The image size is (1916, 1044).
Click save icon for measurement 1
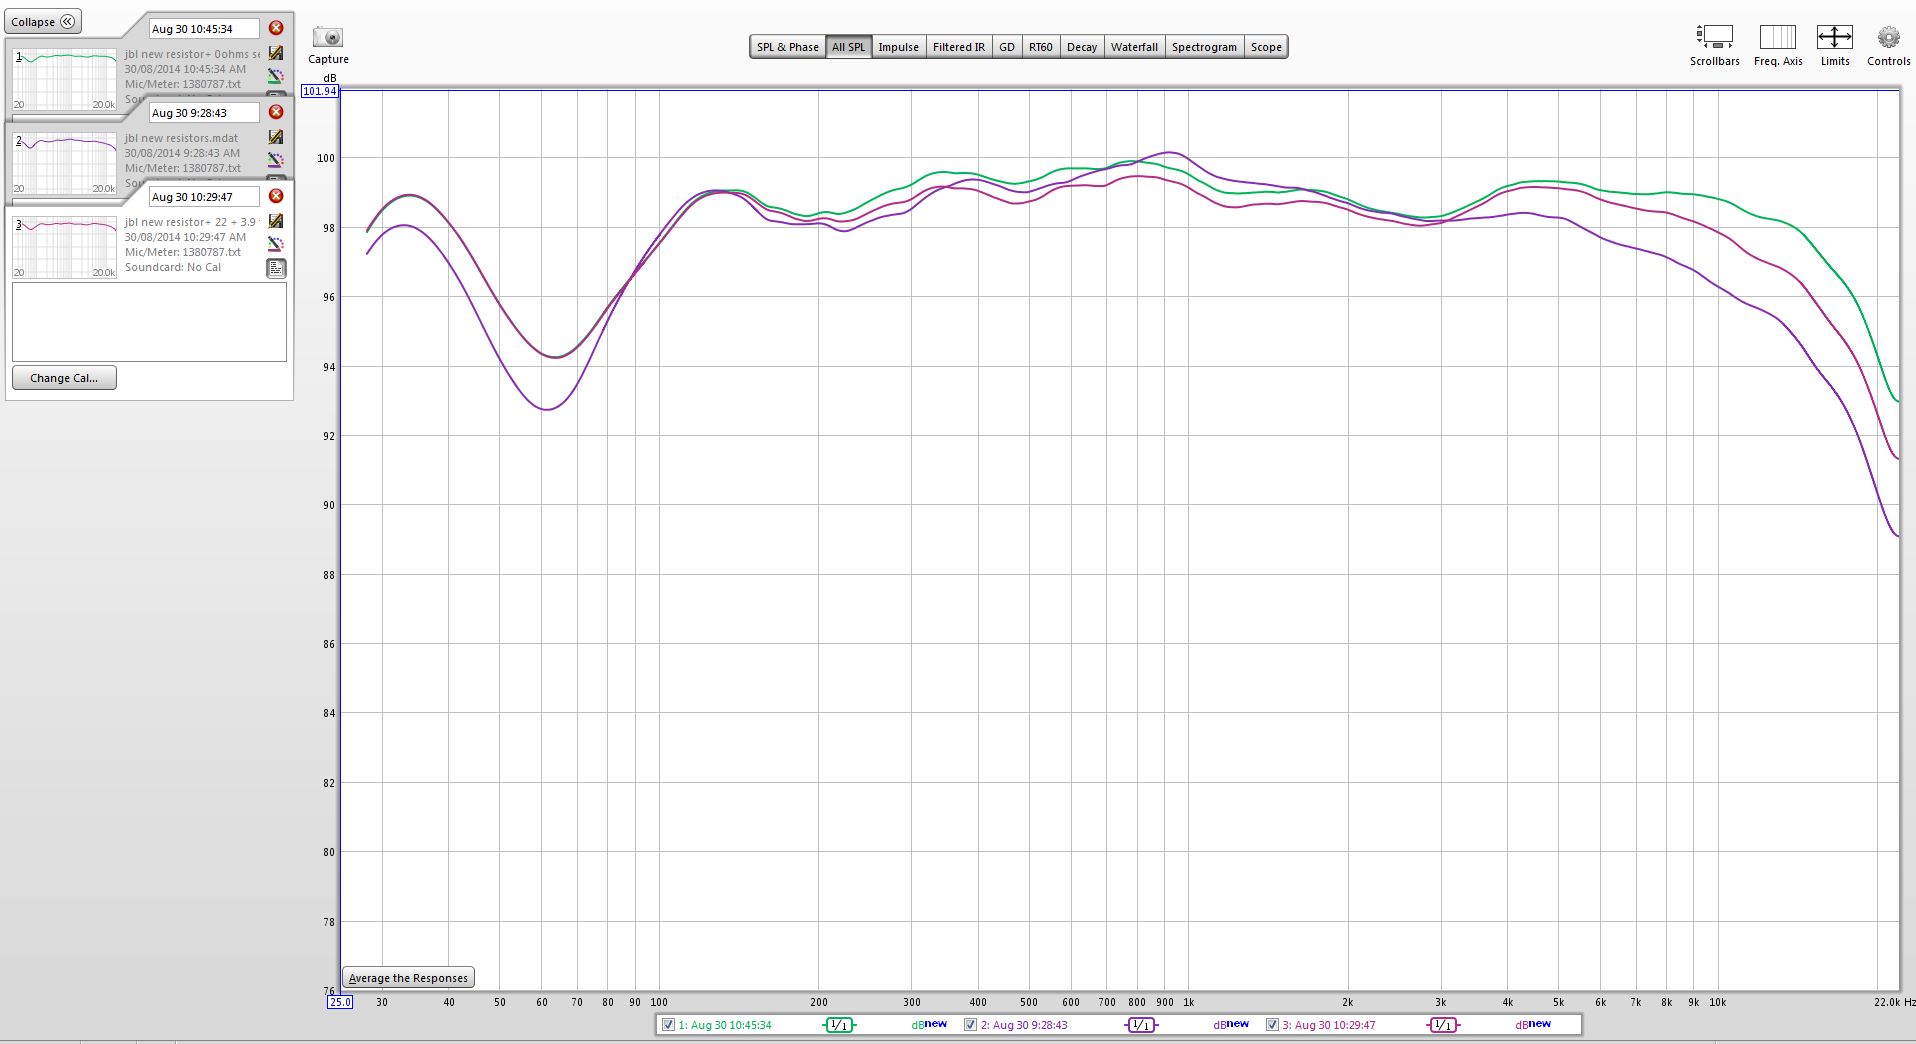(276, 53)
